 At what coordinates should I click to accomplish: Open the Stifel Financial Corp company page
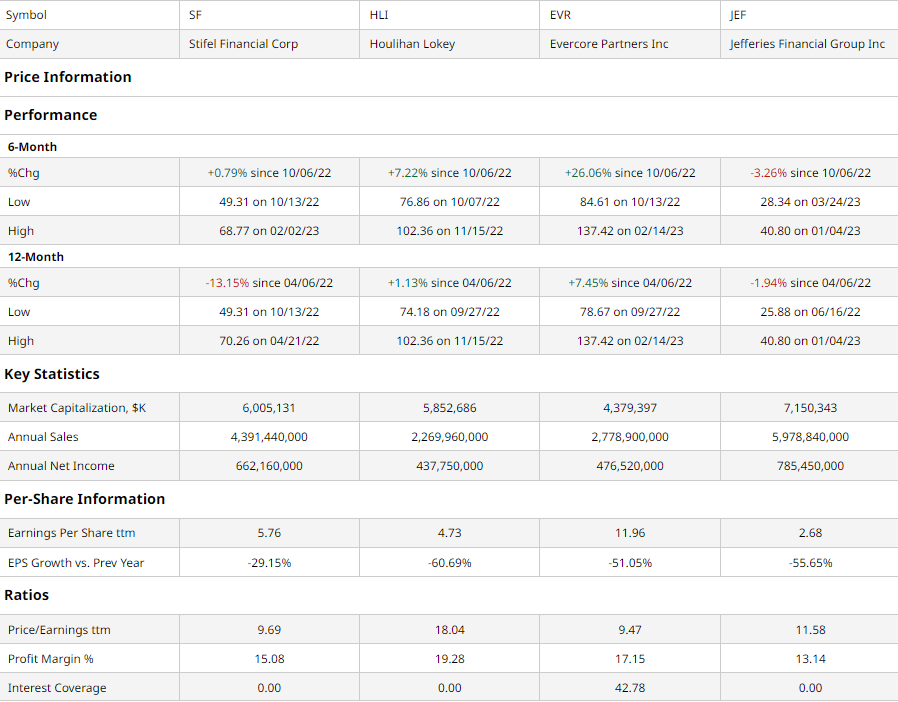[240, 44]
